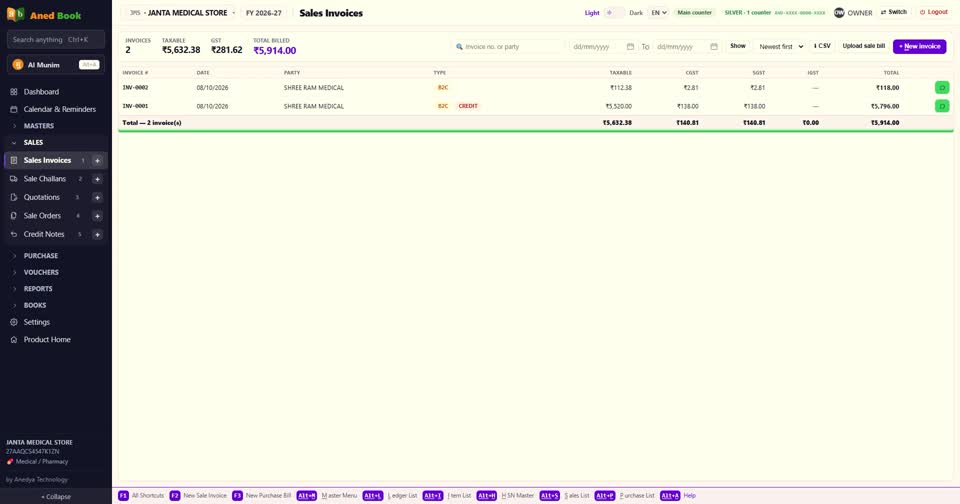Viewport: 960px width, 504px height.
Task: Click the OWNER user avatar
Action: tap(839, 12)
